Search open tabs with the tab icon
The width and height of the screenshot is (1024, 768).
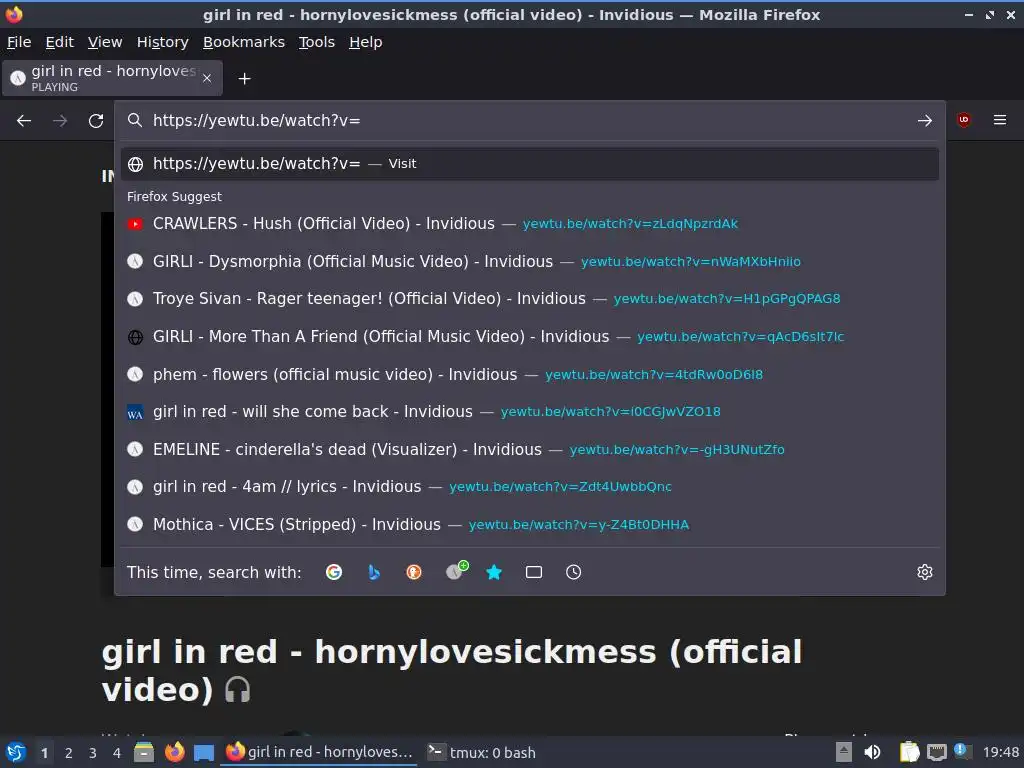pos(534,572)
